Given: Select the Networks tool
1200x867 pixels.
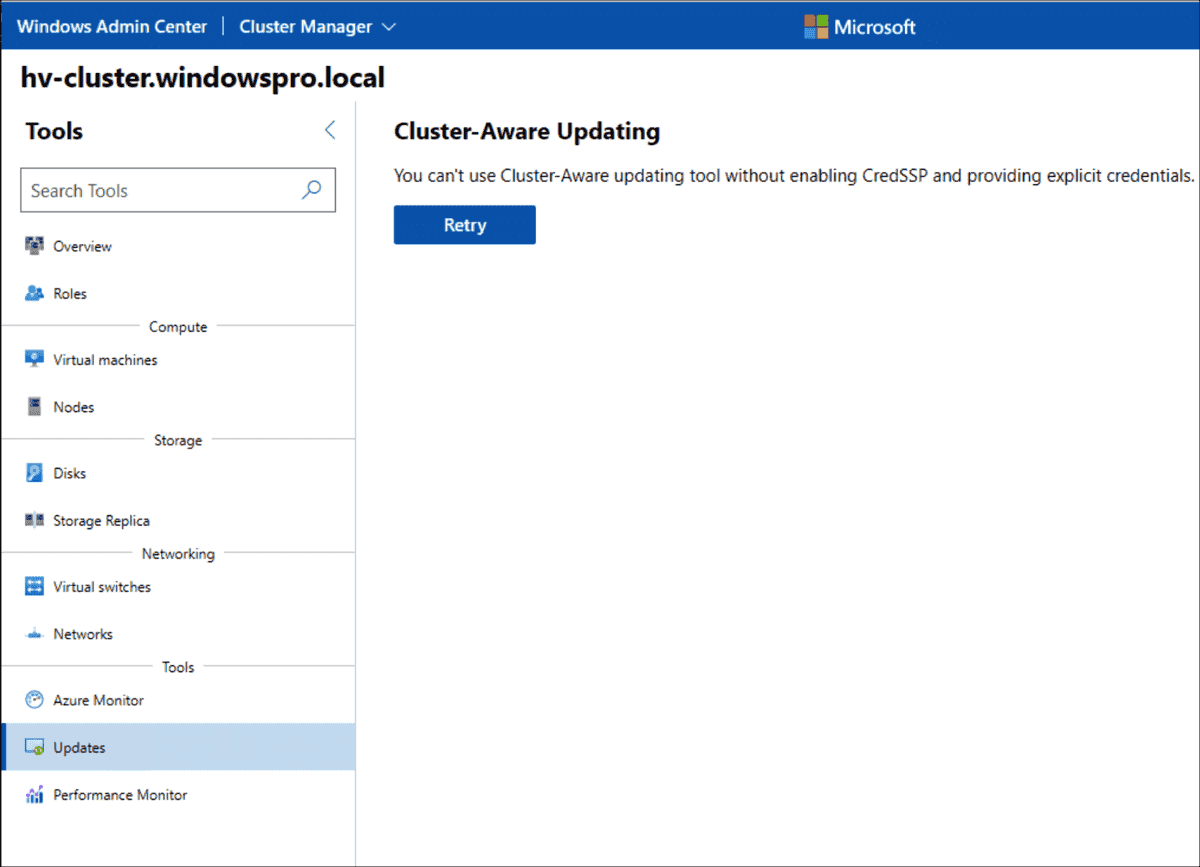Looking at the screenshot, I should [83, 634].
